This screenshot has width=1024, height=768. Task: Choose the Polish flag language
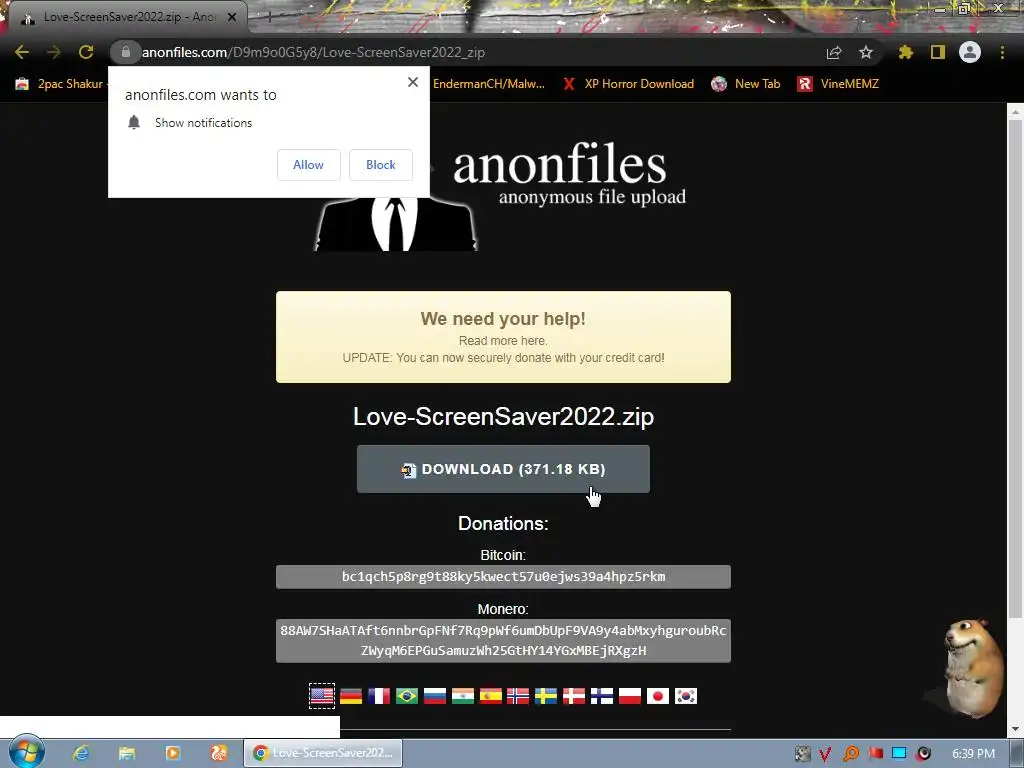coord(630,696)
